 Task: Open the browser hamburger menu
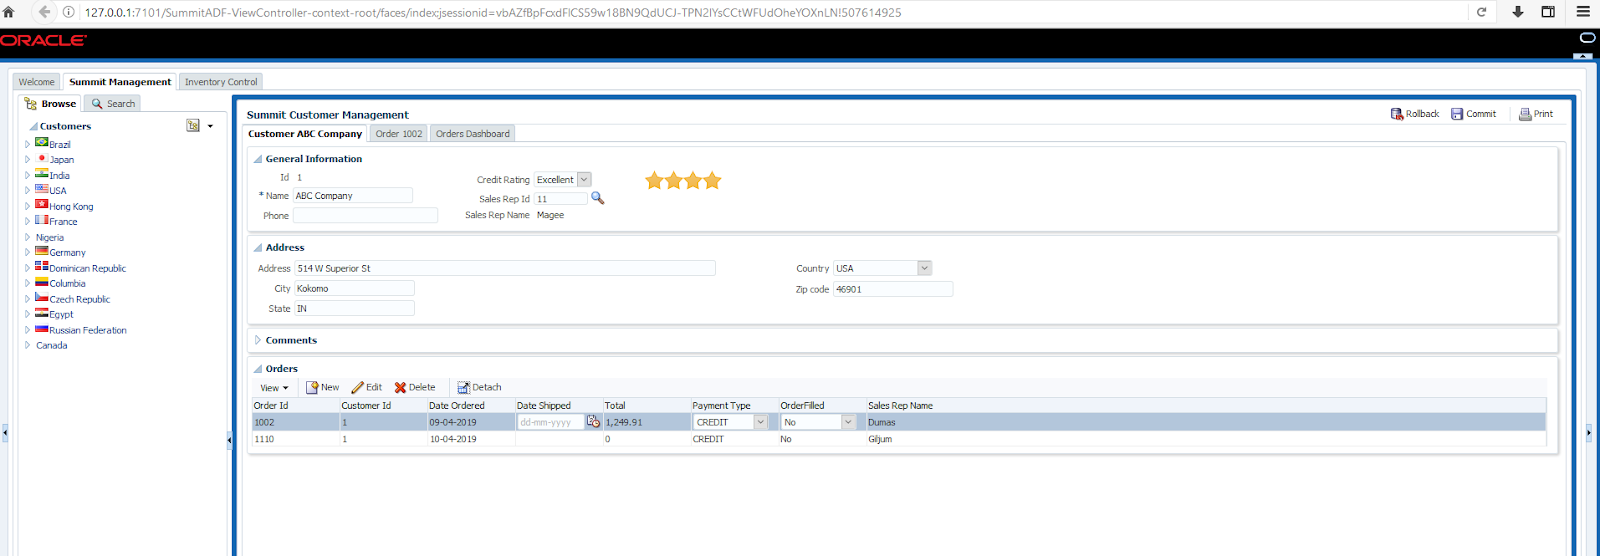click(1583, 12)
